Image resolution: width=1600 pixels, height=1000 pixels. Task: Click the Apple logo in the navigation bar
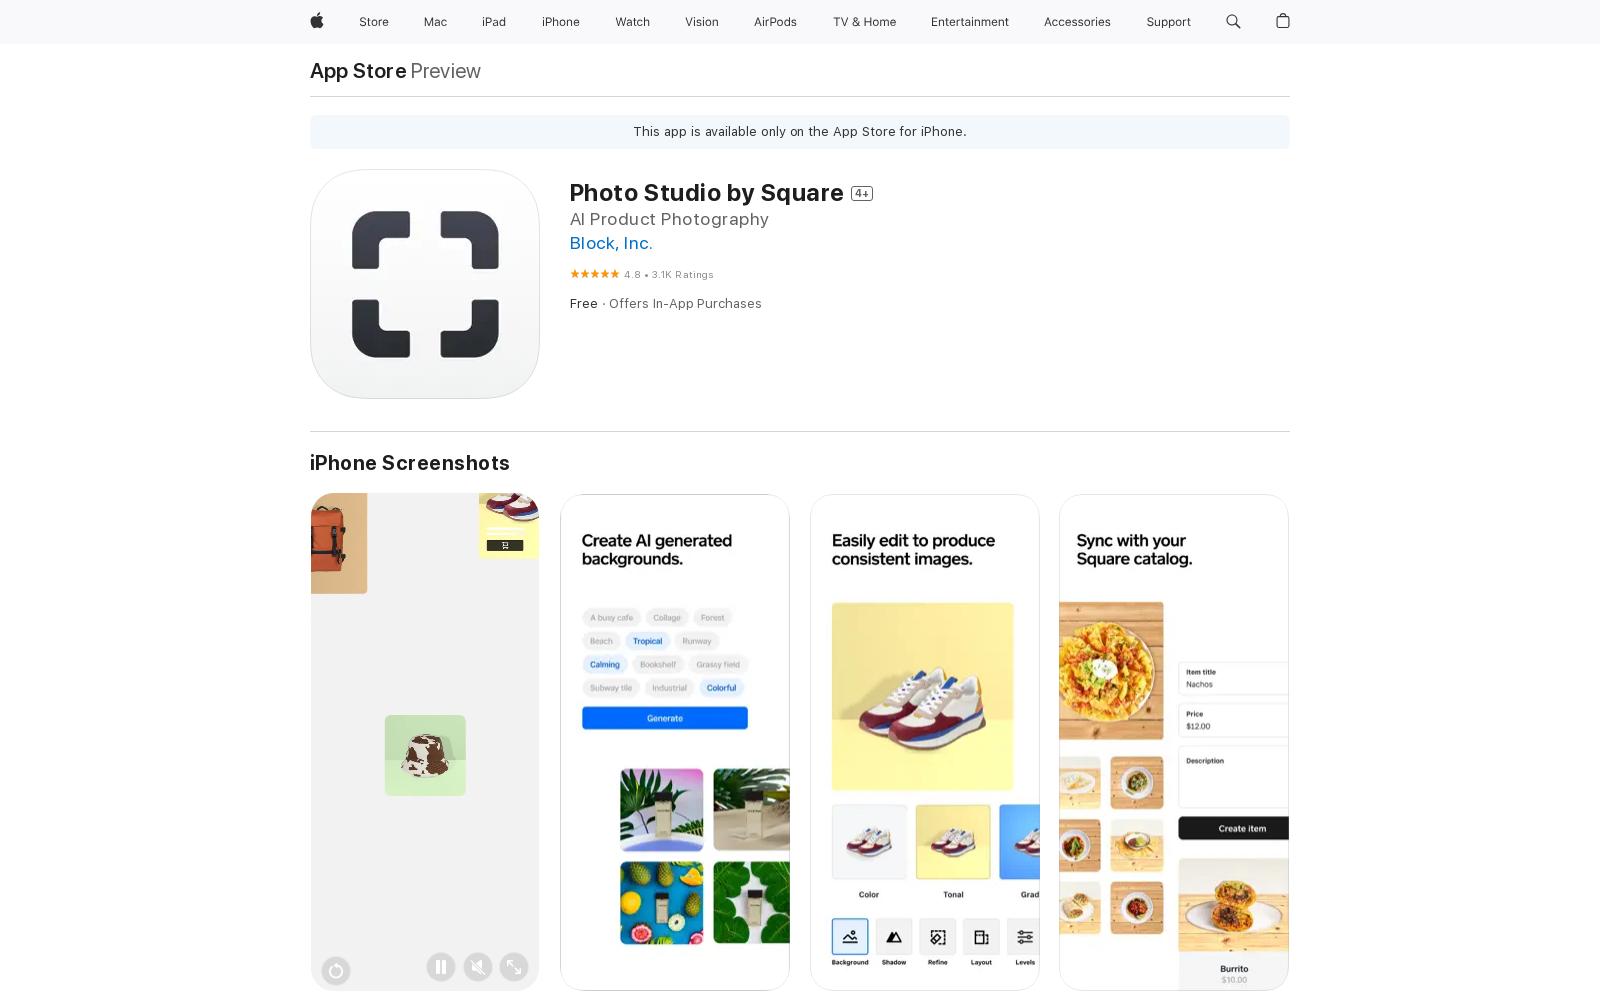click(317, 21)
